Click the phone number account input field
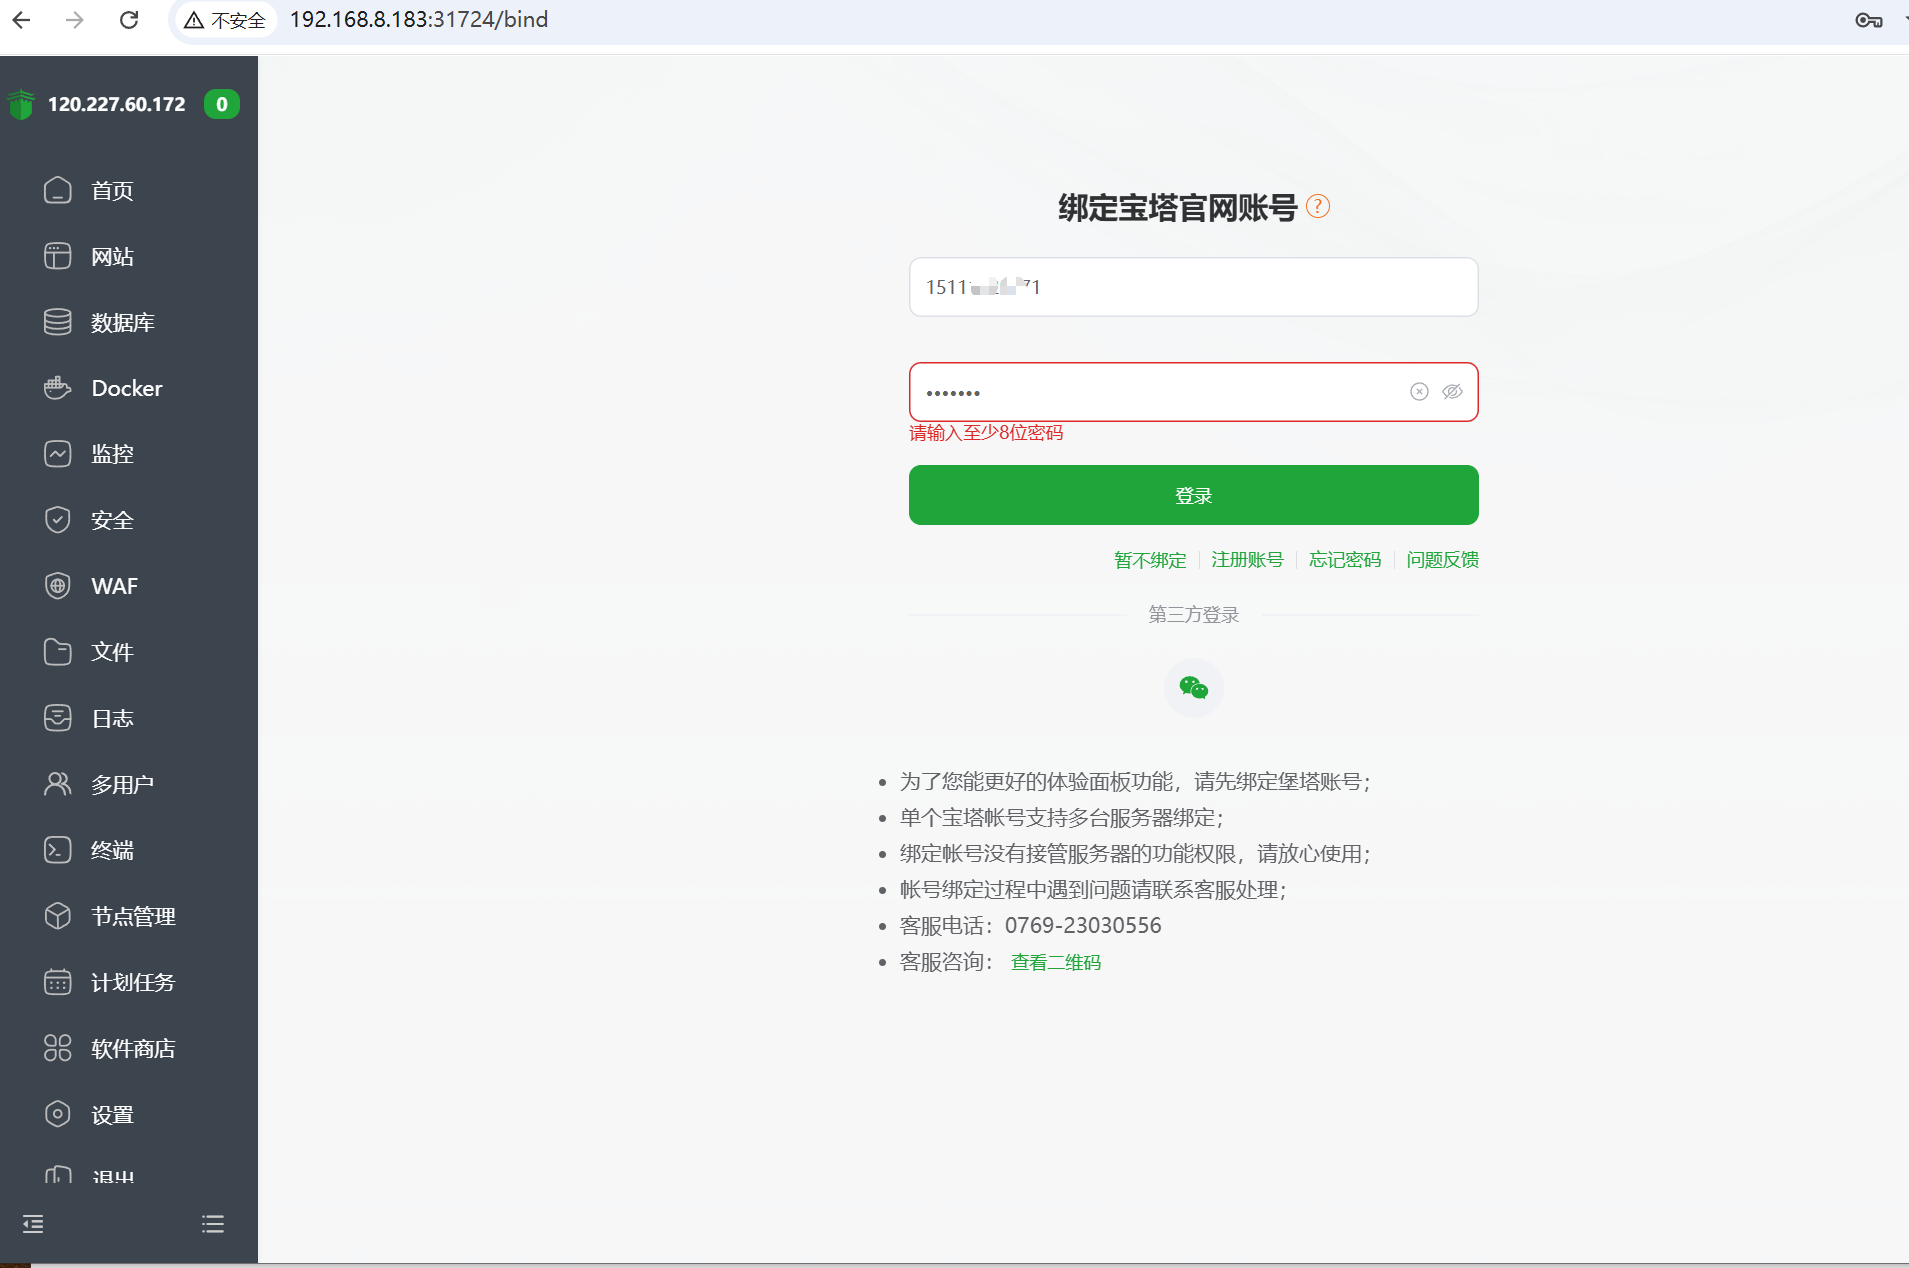 click(1193, 288)
